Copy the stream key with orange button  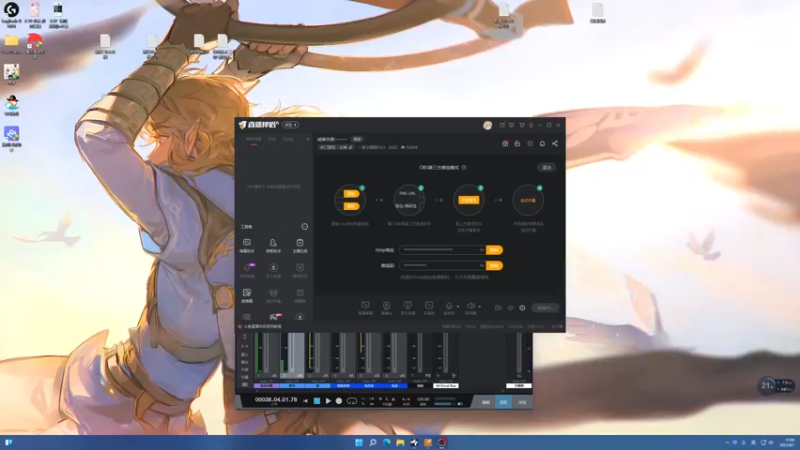[x=494, y=266]
